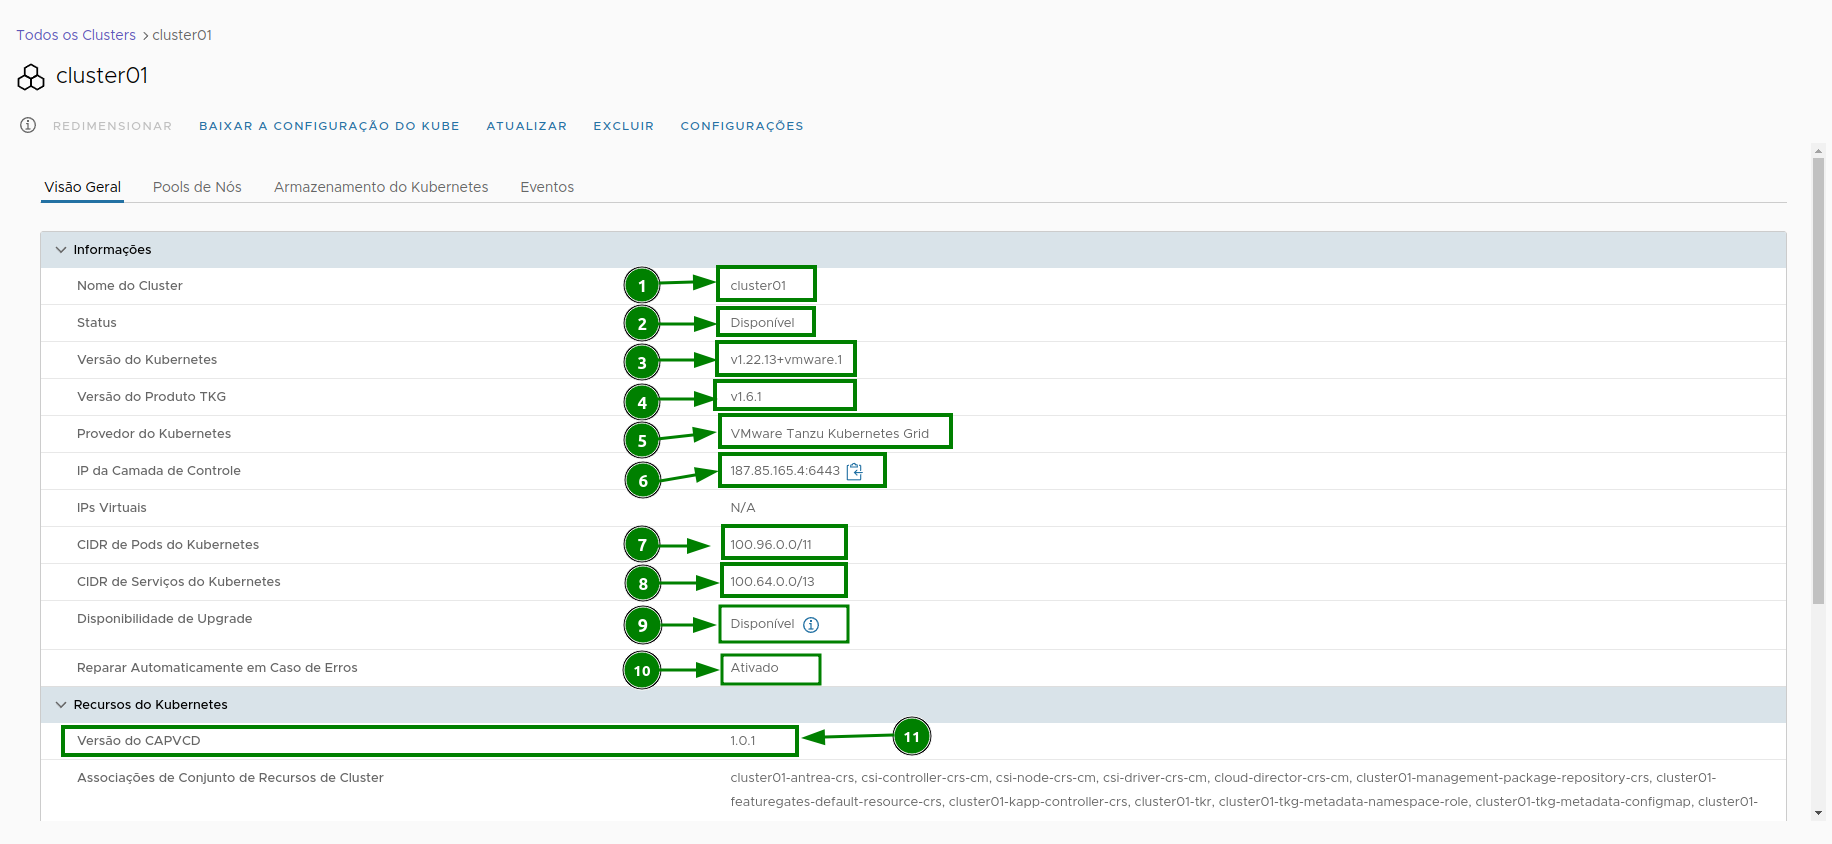The image size is (1832, 844).
Task: Click the vertical scrollbar thumb
Action: pos(1818,380)
